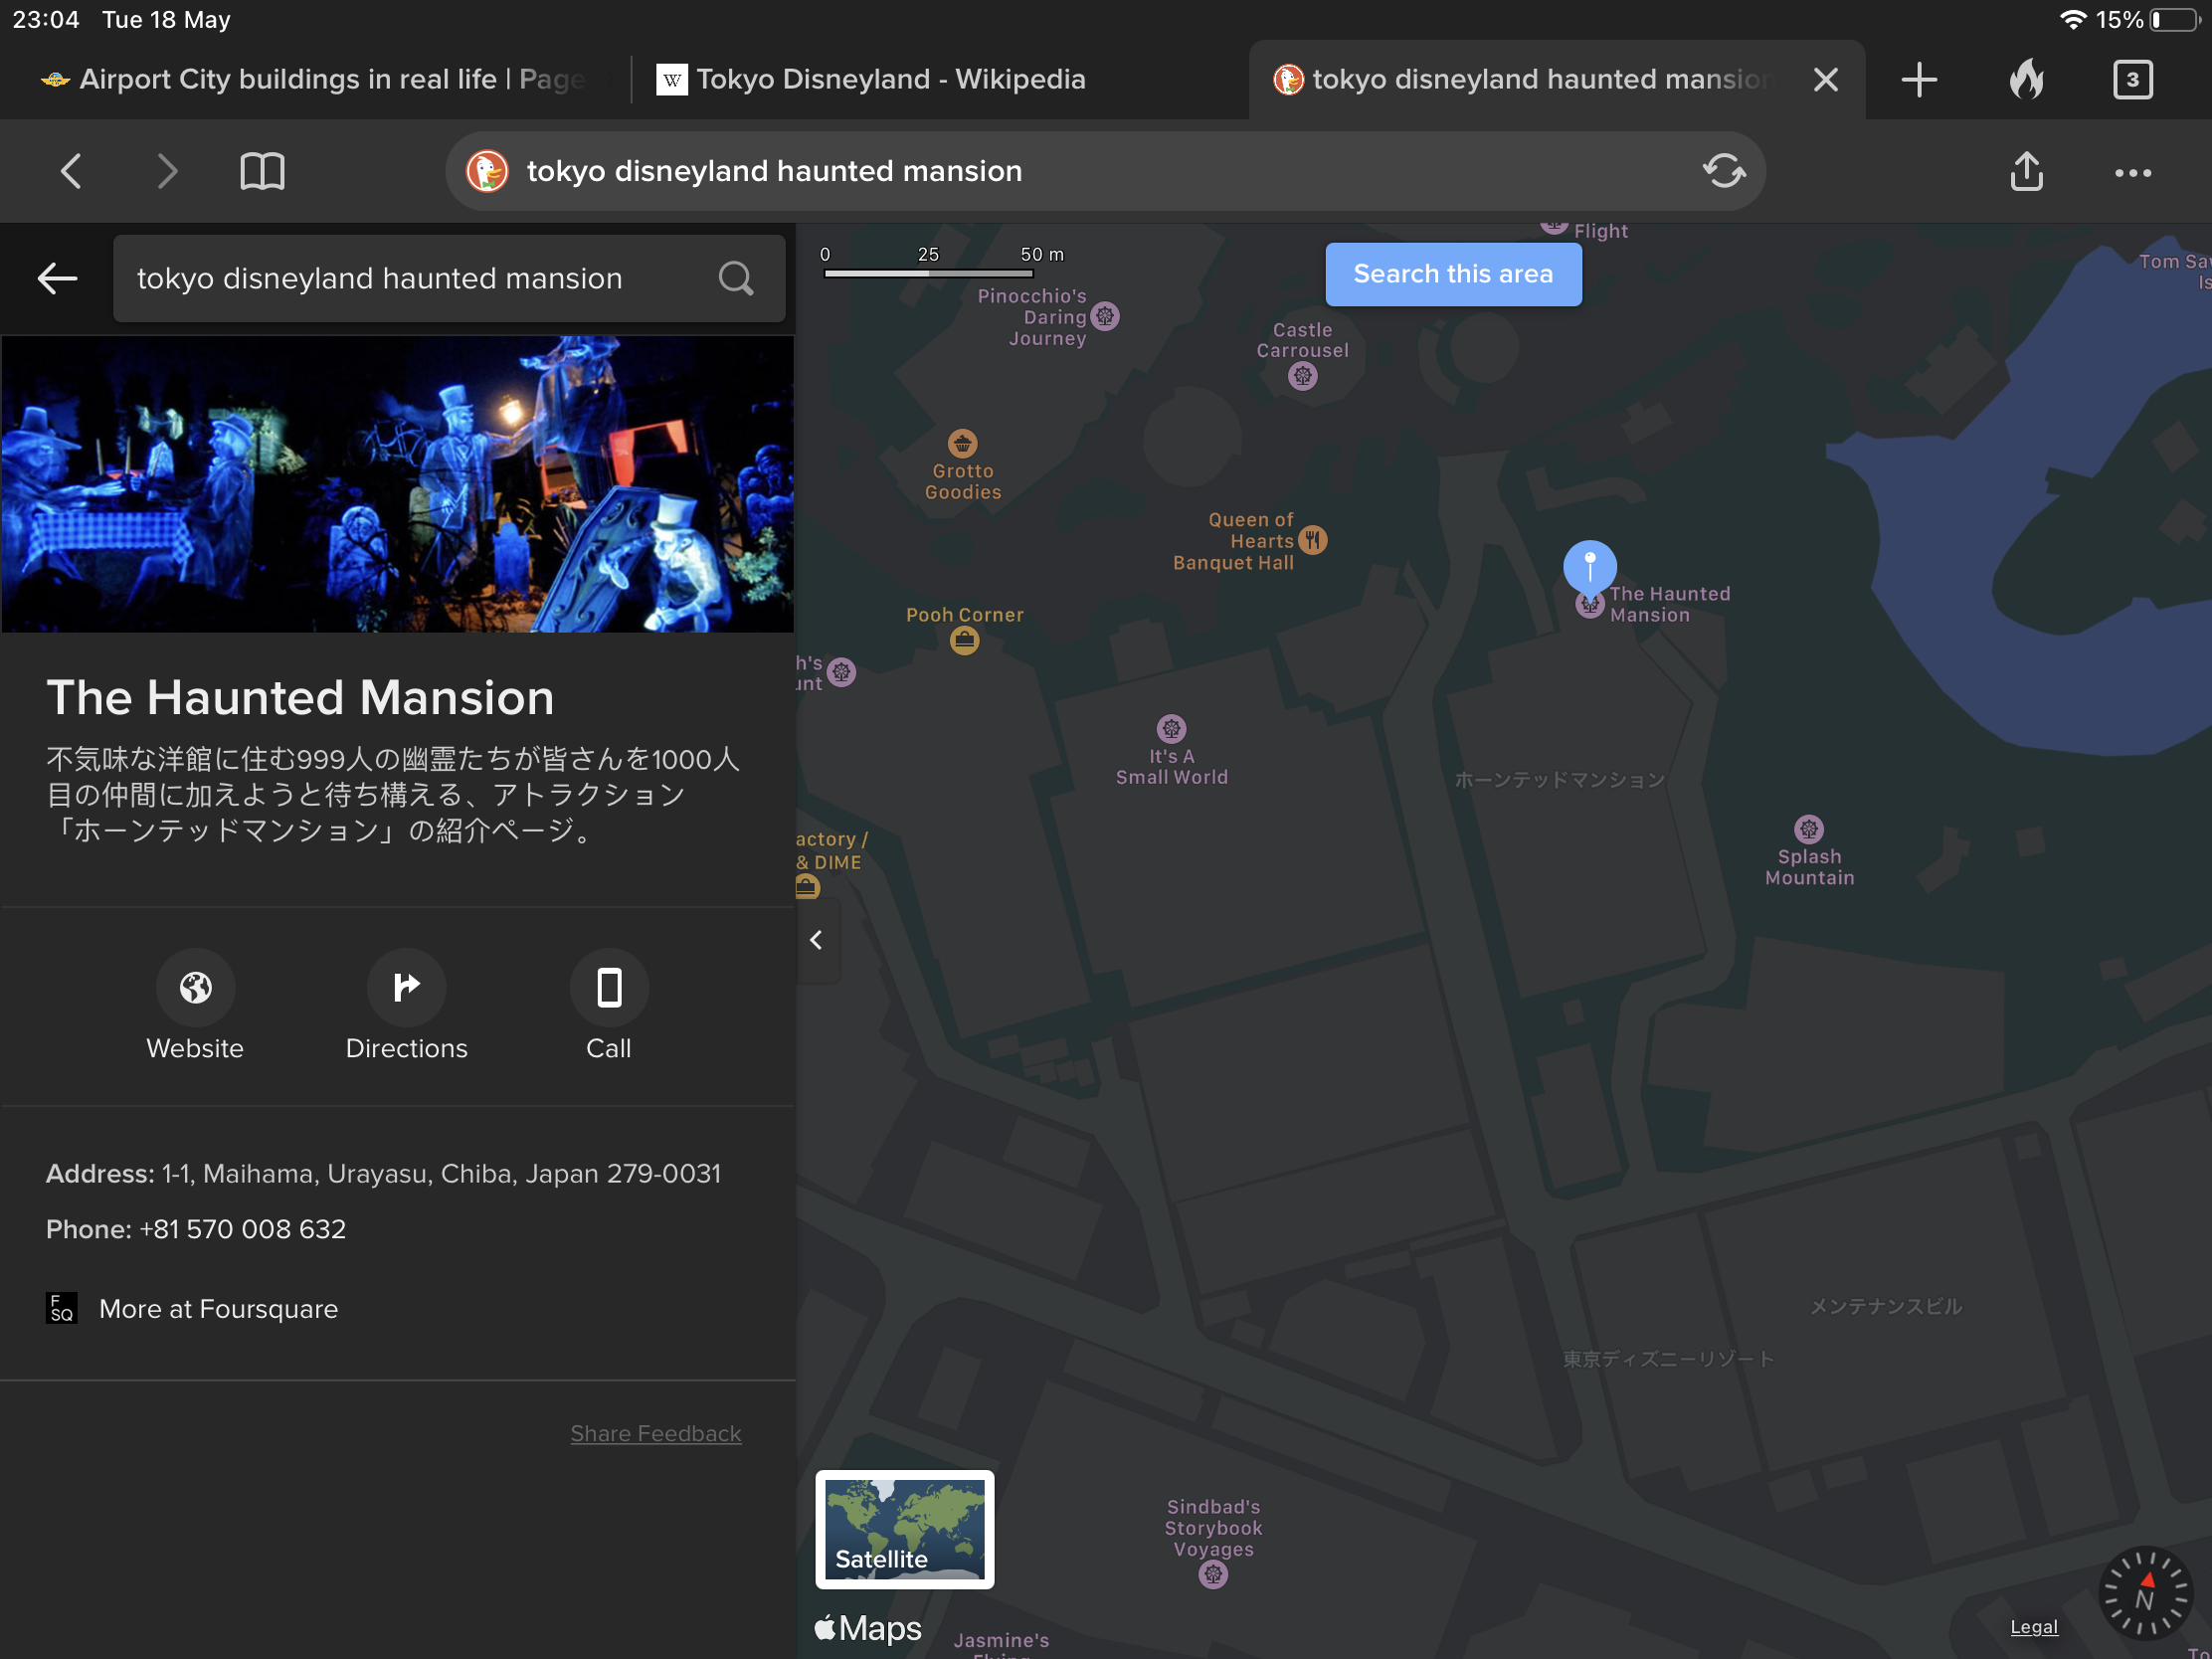
Task: Open the Legal link on map
Action: pyautogui.click(x=2033, y=1626)
